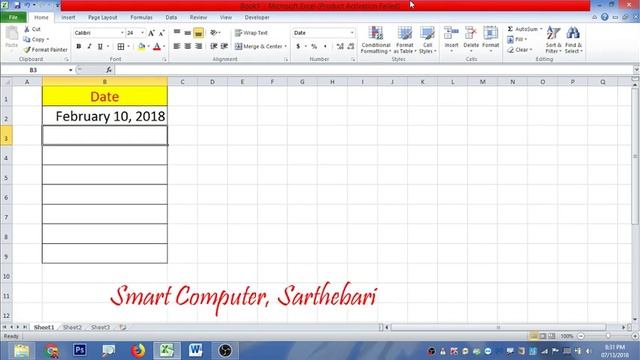Activate the Format Painter brush
The width and height of the screenshot is (640, 360).
[x=27, y=49]
